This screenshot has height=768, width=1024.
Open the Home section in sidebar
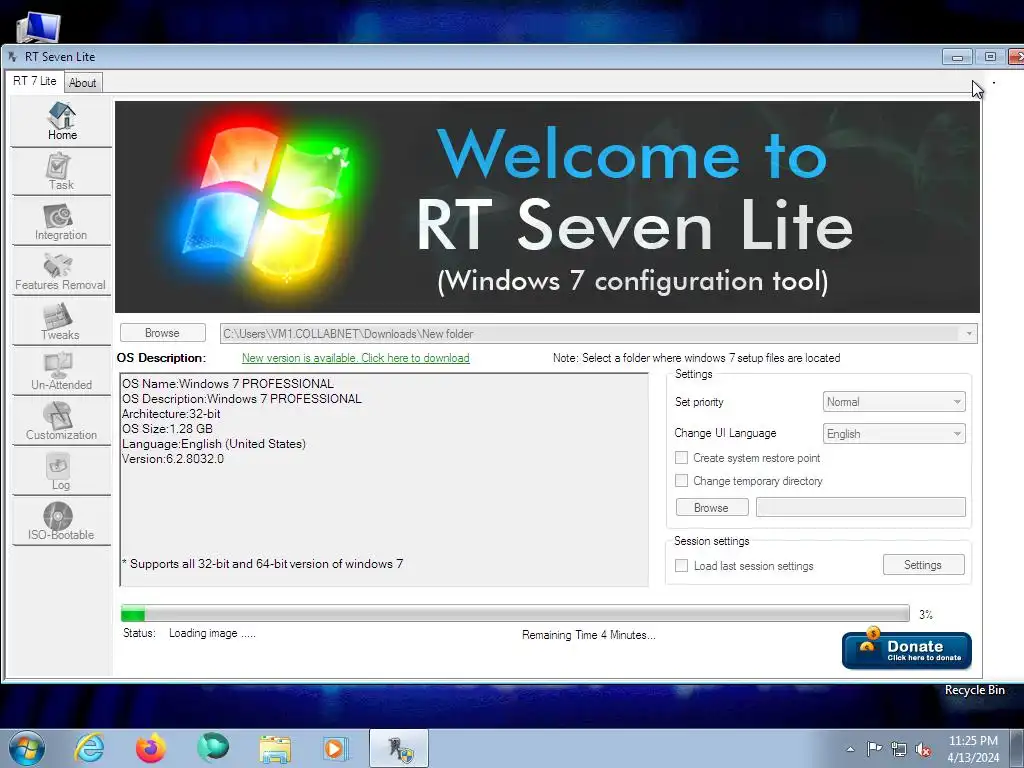tap(61, 121)
